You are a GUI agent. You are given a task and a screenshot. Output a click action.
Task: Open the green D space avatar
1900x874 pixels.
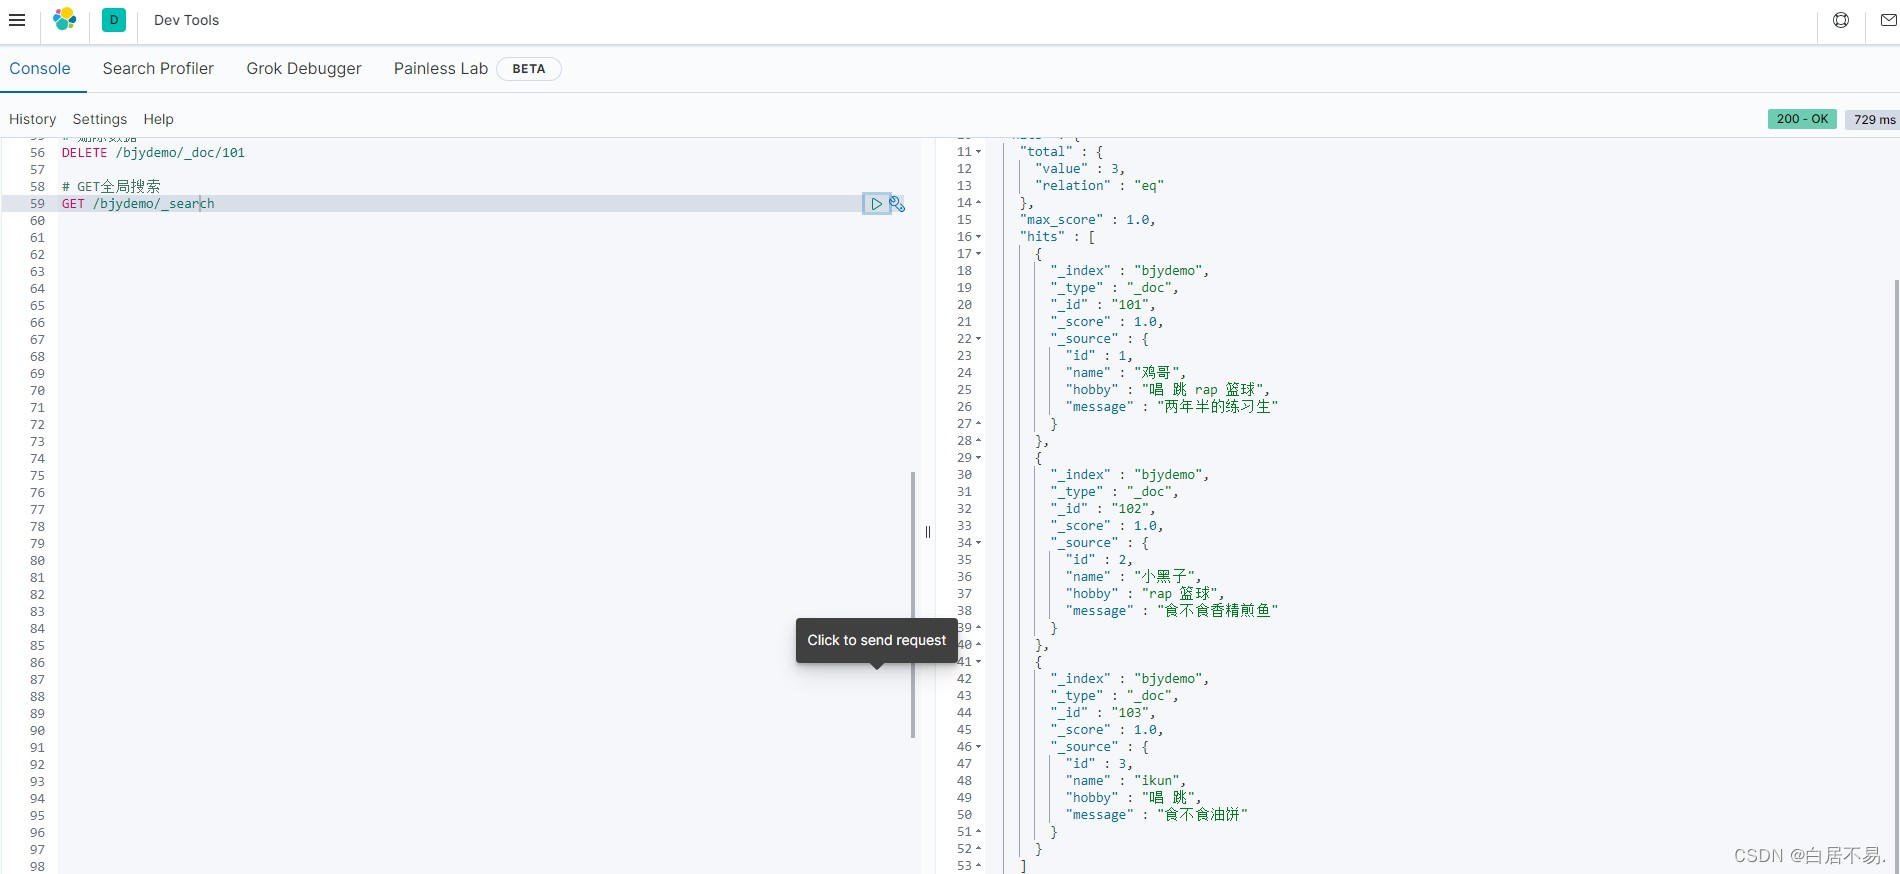tap(114, 20)
